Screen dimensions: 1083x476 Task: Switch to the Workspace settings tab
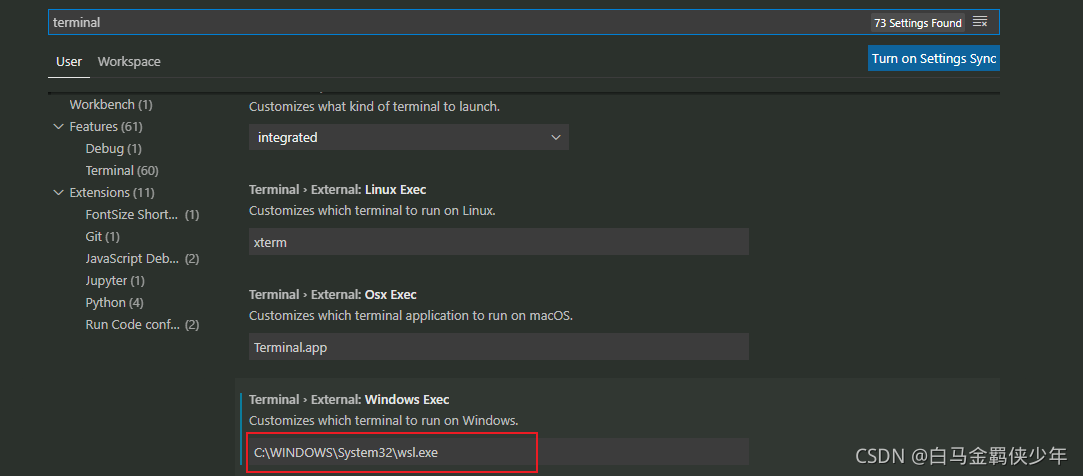tap(129, 61)
